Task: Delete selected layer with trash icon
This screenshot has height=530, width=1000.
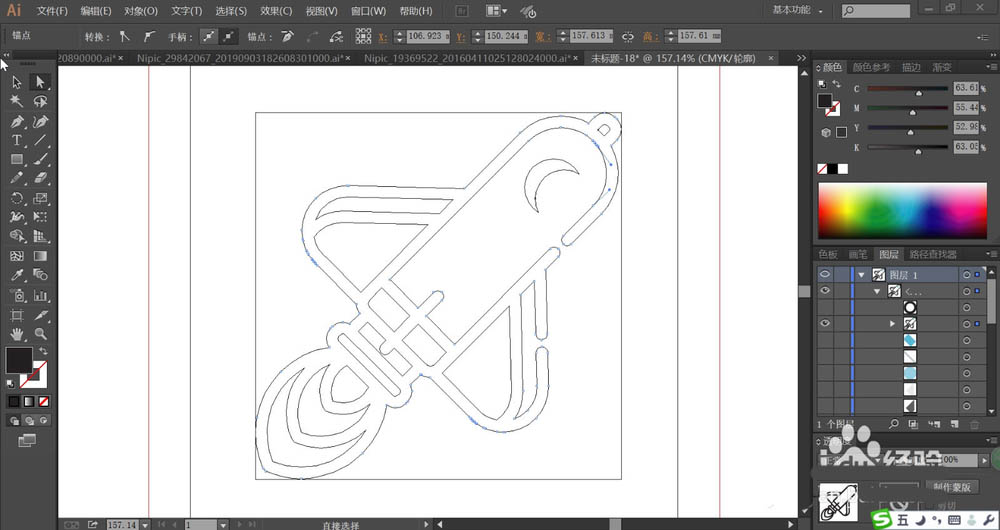Action: pyautogui.click(x=974, y=423)
